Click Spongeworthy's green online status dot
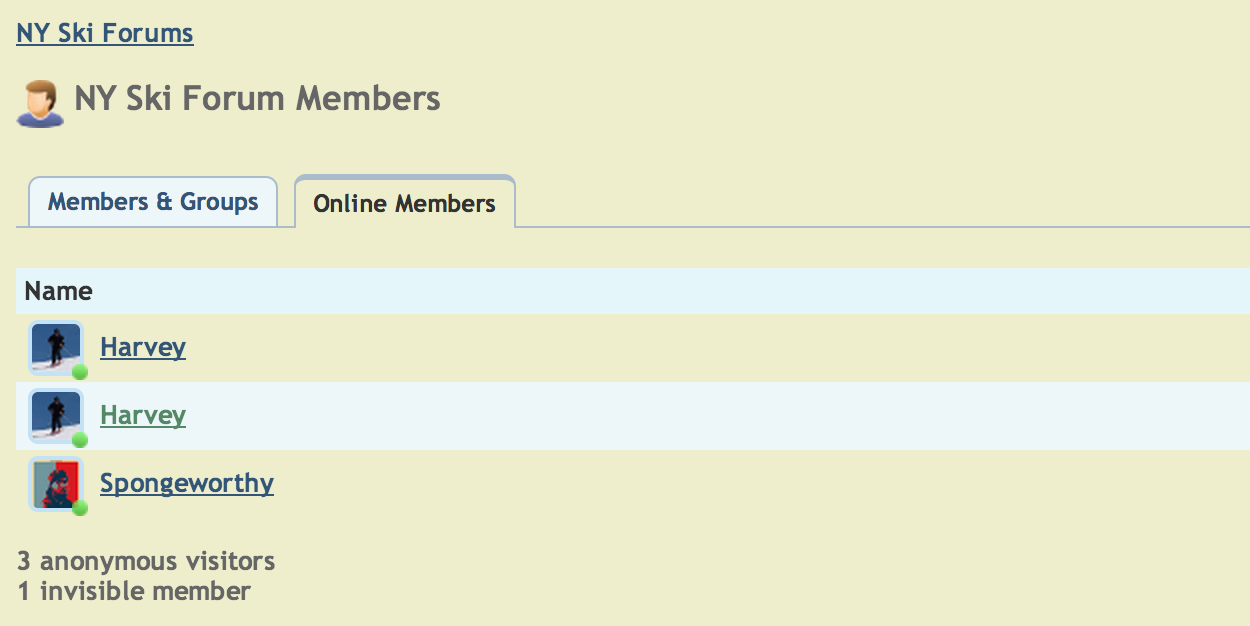Viewport: 1250px width, 626px height. [80, 508]
